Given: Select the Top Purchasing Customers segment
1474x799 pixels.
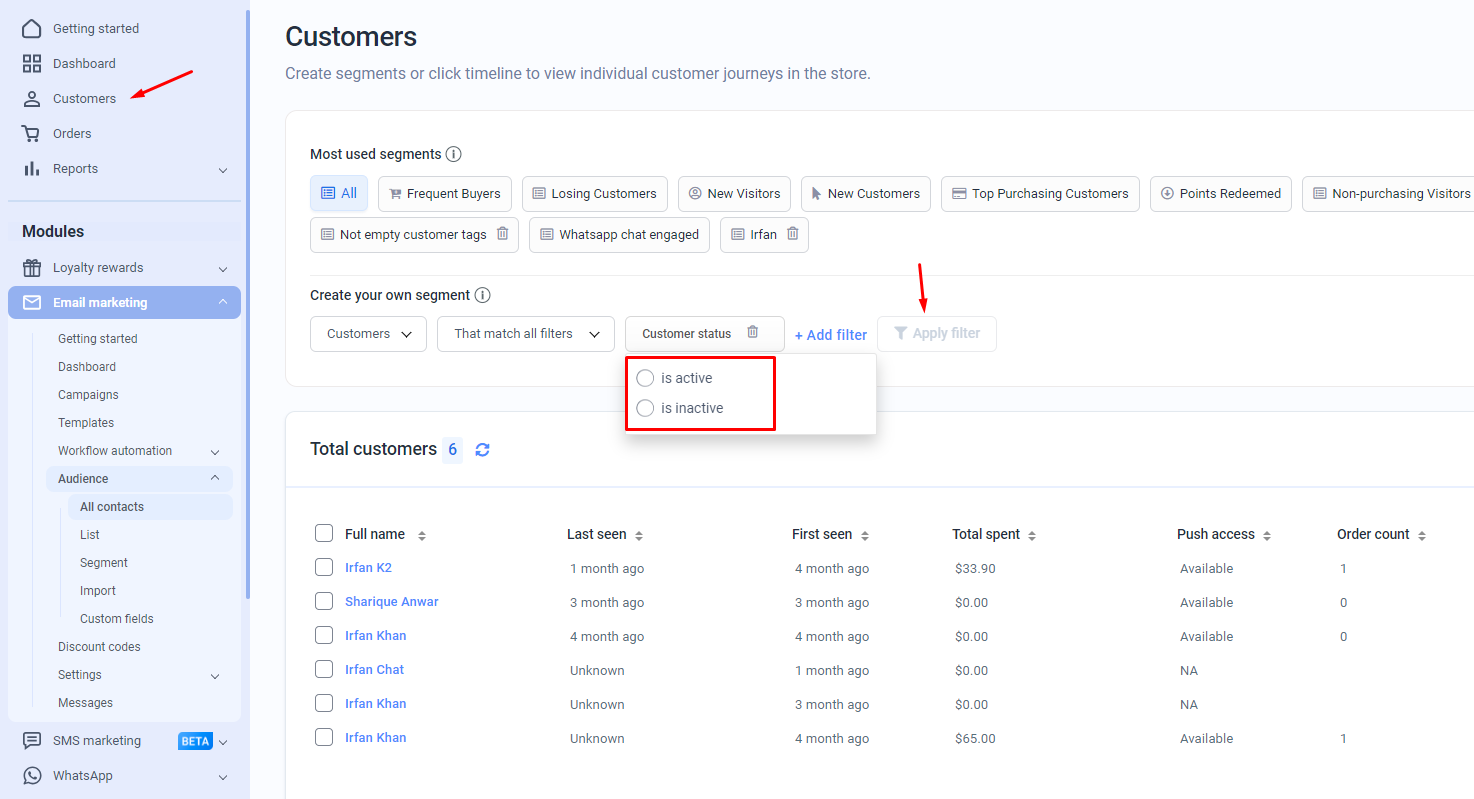Looking at the screenshot, I should [x=1040, y=194].
